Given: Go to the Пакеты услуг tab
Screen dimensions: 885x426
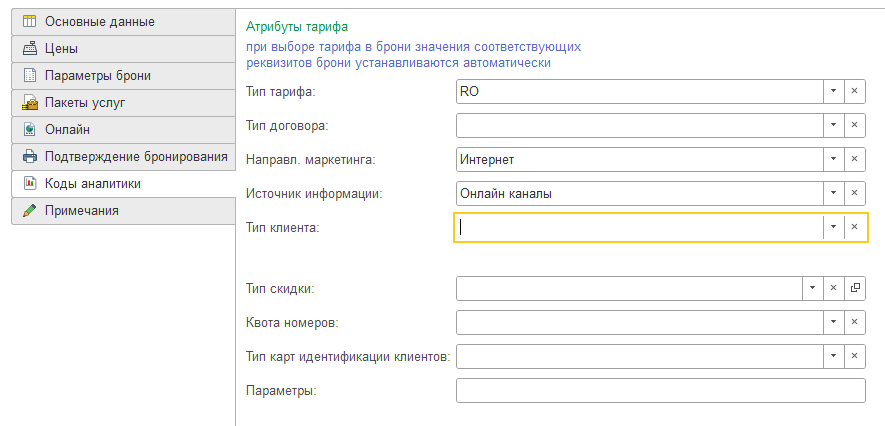Looking at the screenshot, I should [x=123, y=103].
